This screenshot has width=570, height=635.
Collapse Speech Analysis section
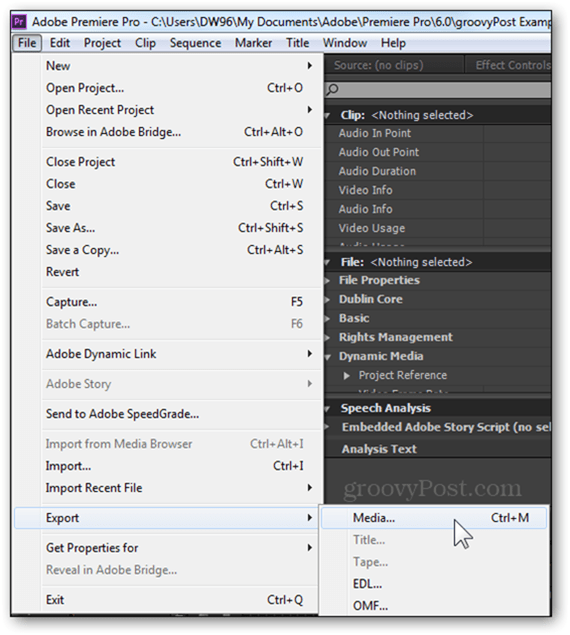coord(327,409)
